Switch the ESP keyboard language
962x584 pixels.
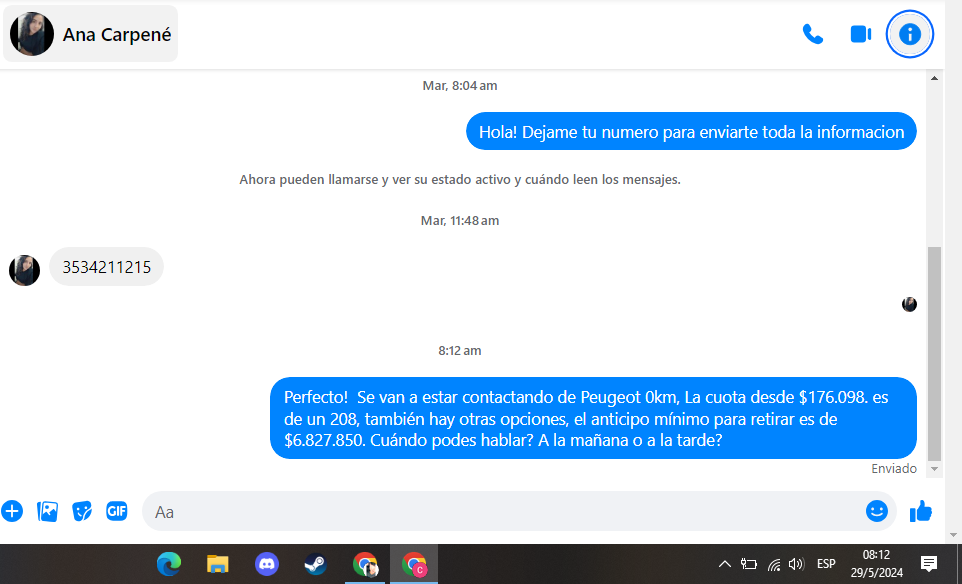(x=826, y=564)
